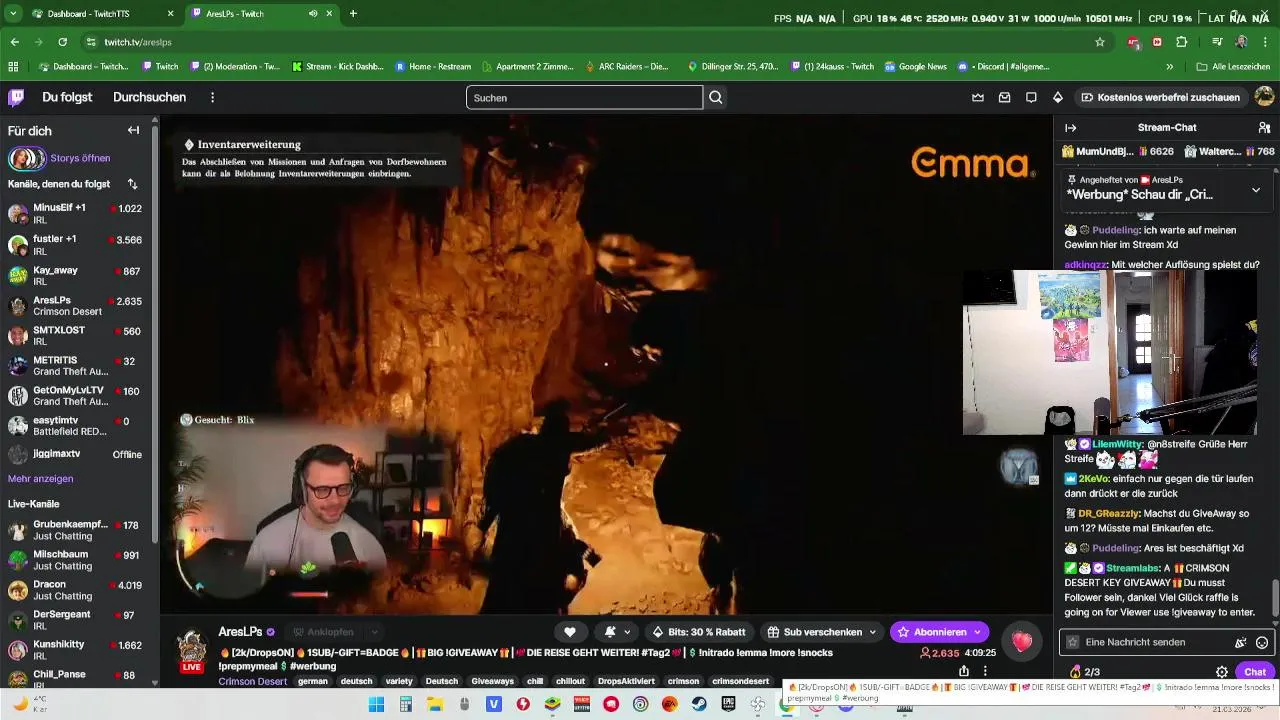Screen dimensions: 1280x720
Task: Open the Moderation bookmark
Action: pos(234,67)
